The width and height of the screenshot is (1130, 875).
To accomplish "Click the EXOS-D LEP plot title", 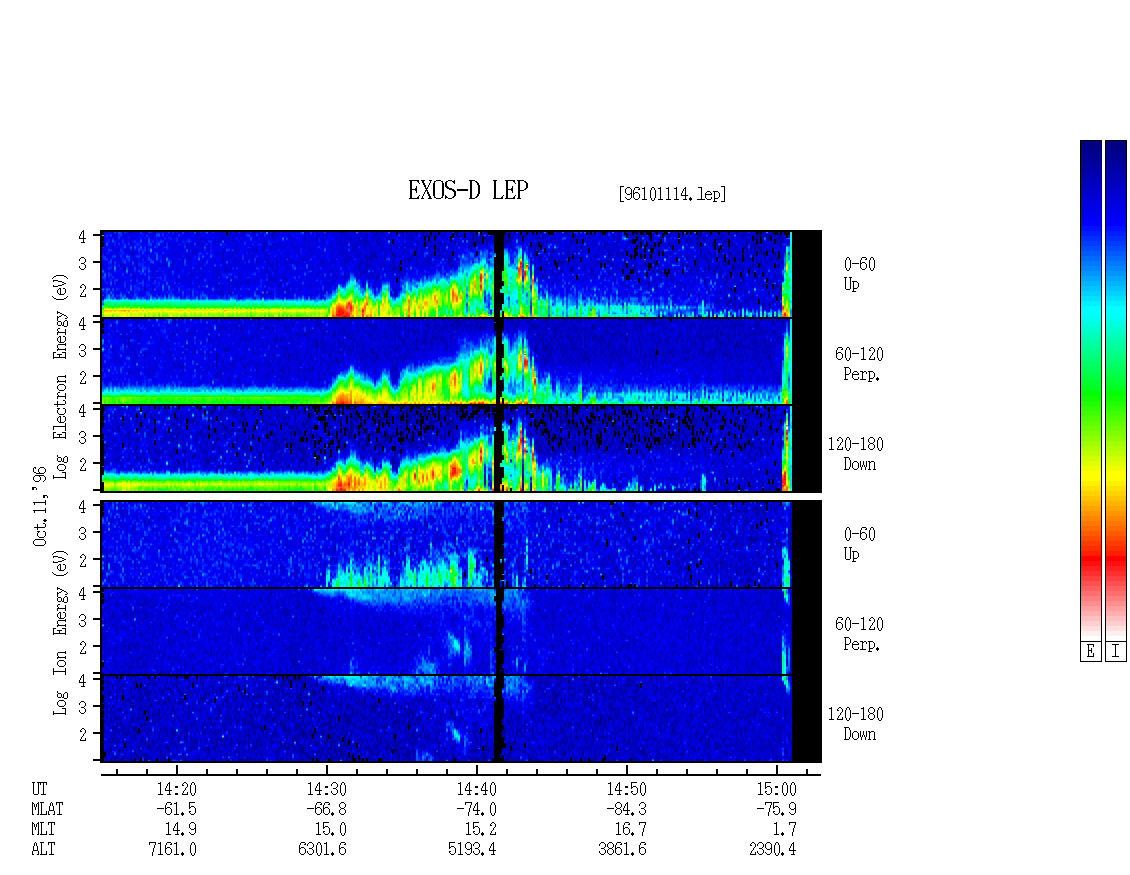I will [x=468, y=191].
